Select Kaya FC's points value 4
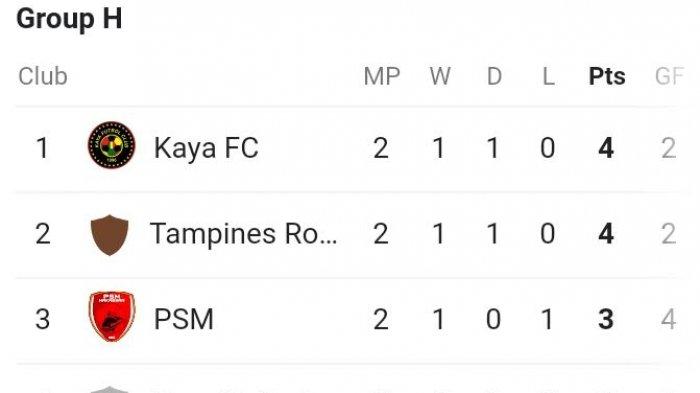Image resolution: width=700 pixels, height=393 pixels. tap(606, 148)
